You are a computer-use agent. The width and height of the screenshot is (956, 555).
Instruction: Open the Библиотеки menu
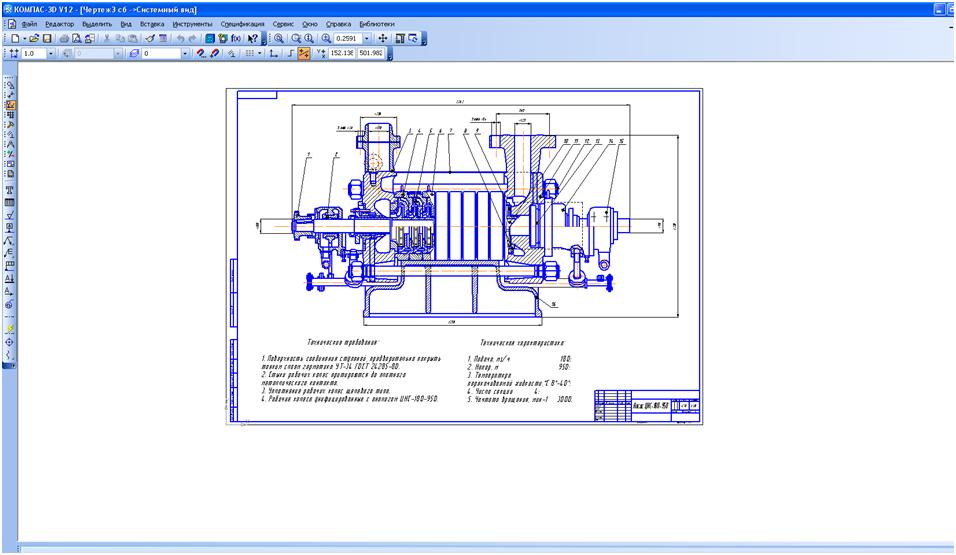[375, 22]
